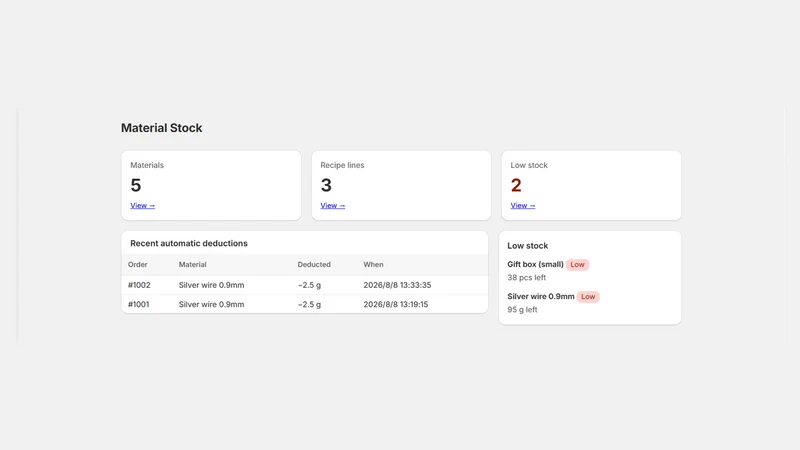Click the Deducted column header

314,264
